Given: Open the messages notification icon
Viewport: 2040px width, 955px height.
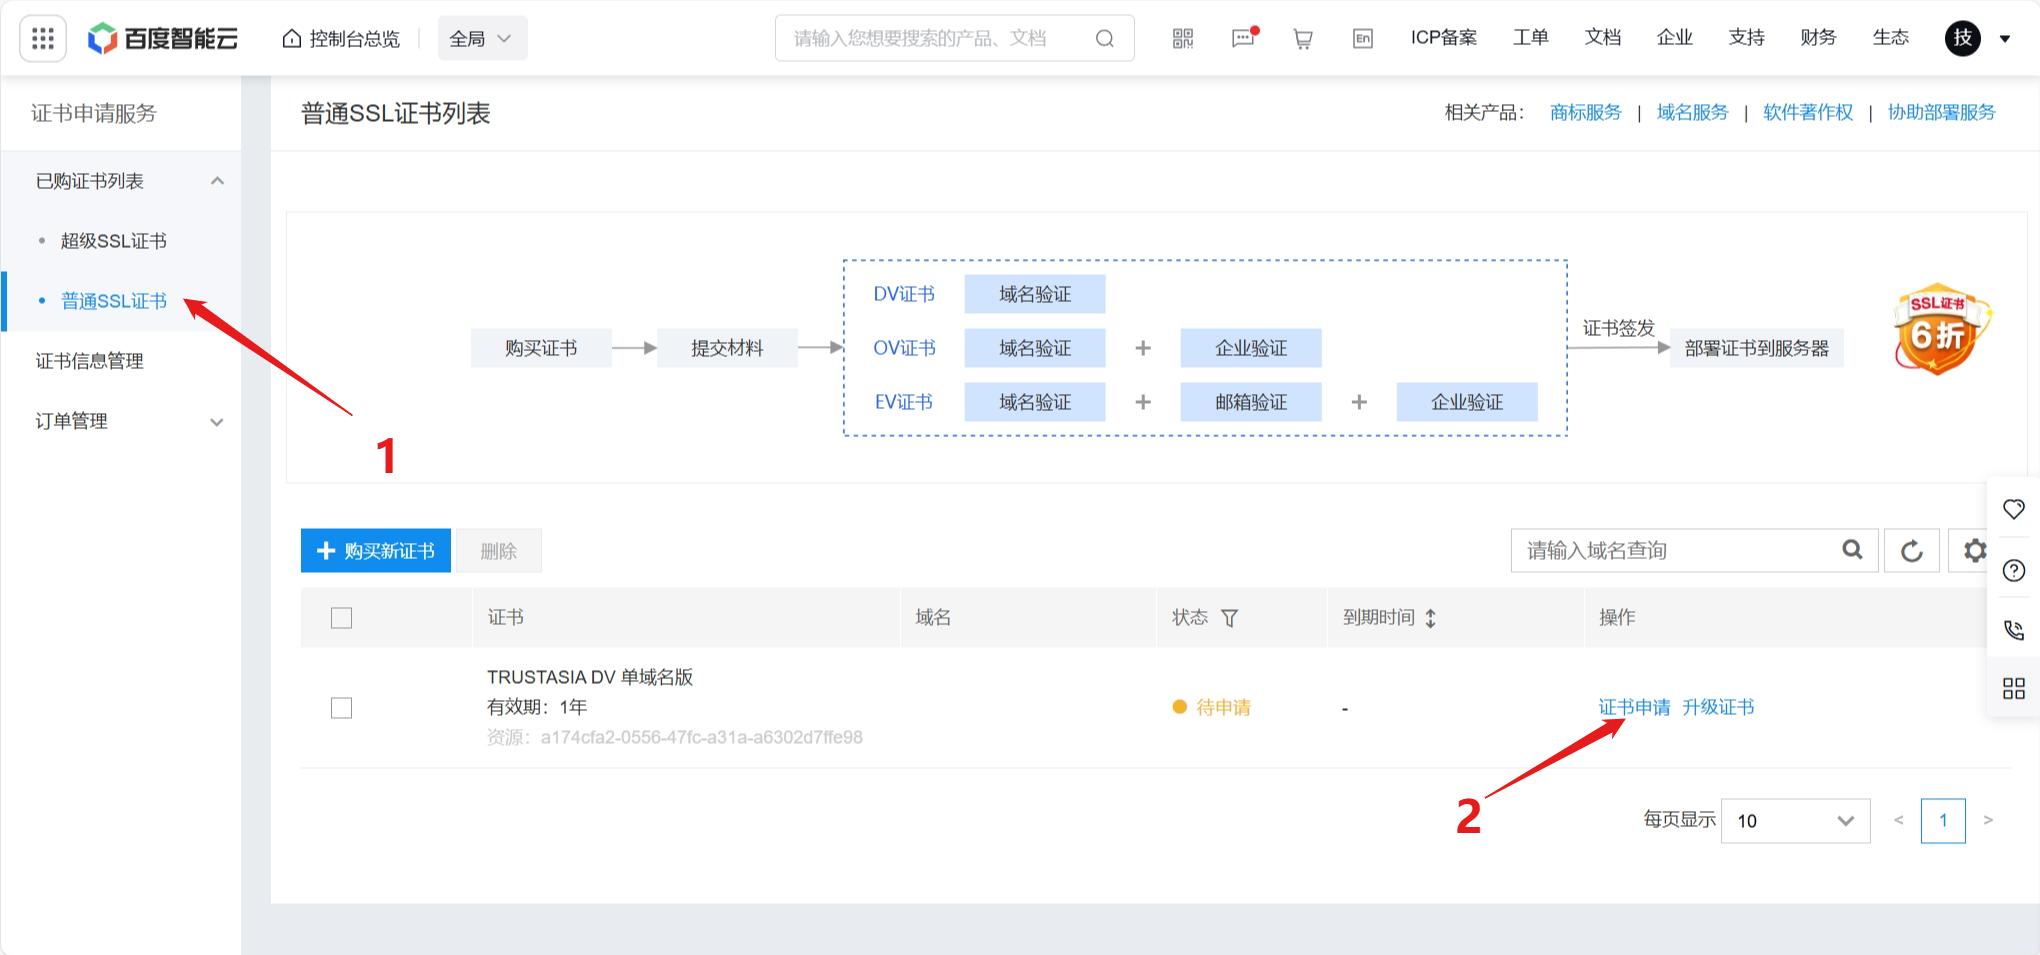Looking at the screenshot, I should (1243, 38).
